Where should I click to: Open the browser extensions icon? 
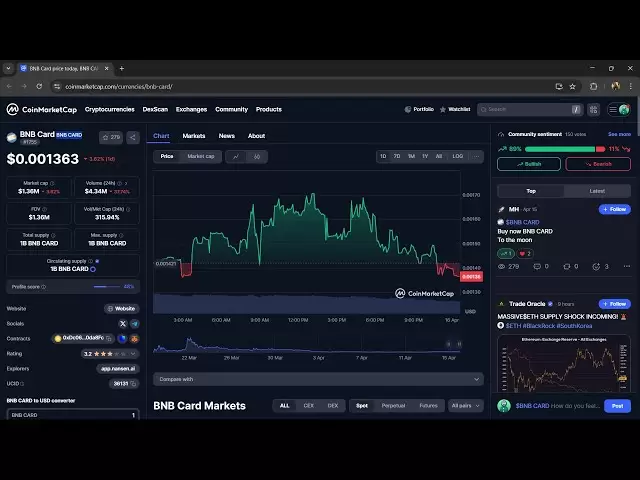tap(593, 87)
